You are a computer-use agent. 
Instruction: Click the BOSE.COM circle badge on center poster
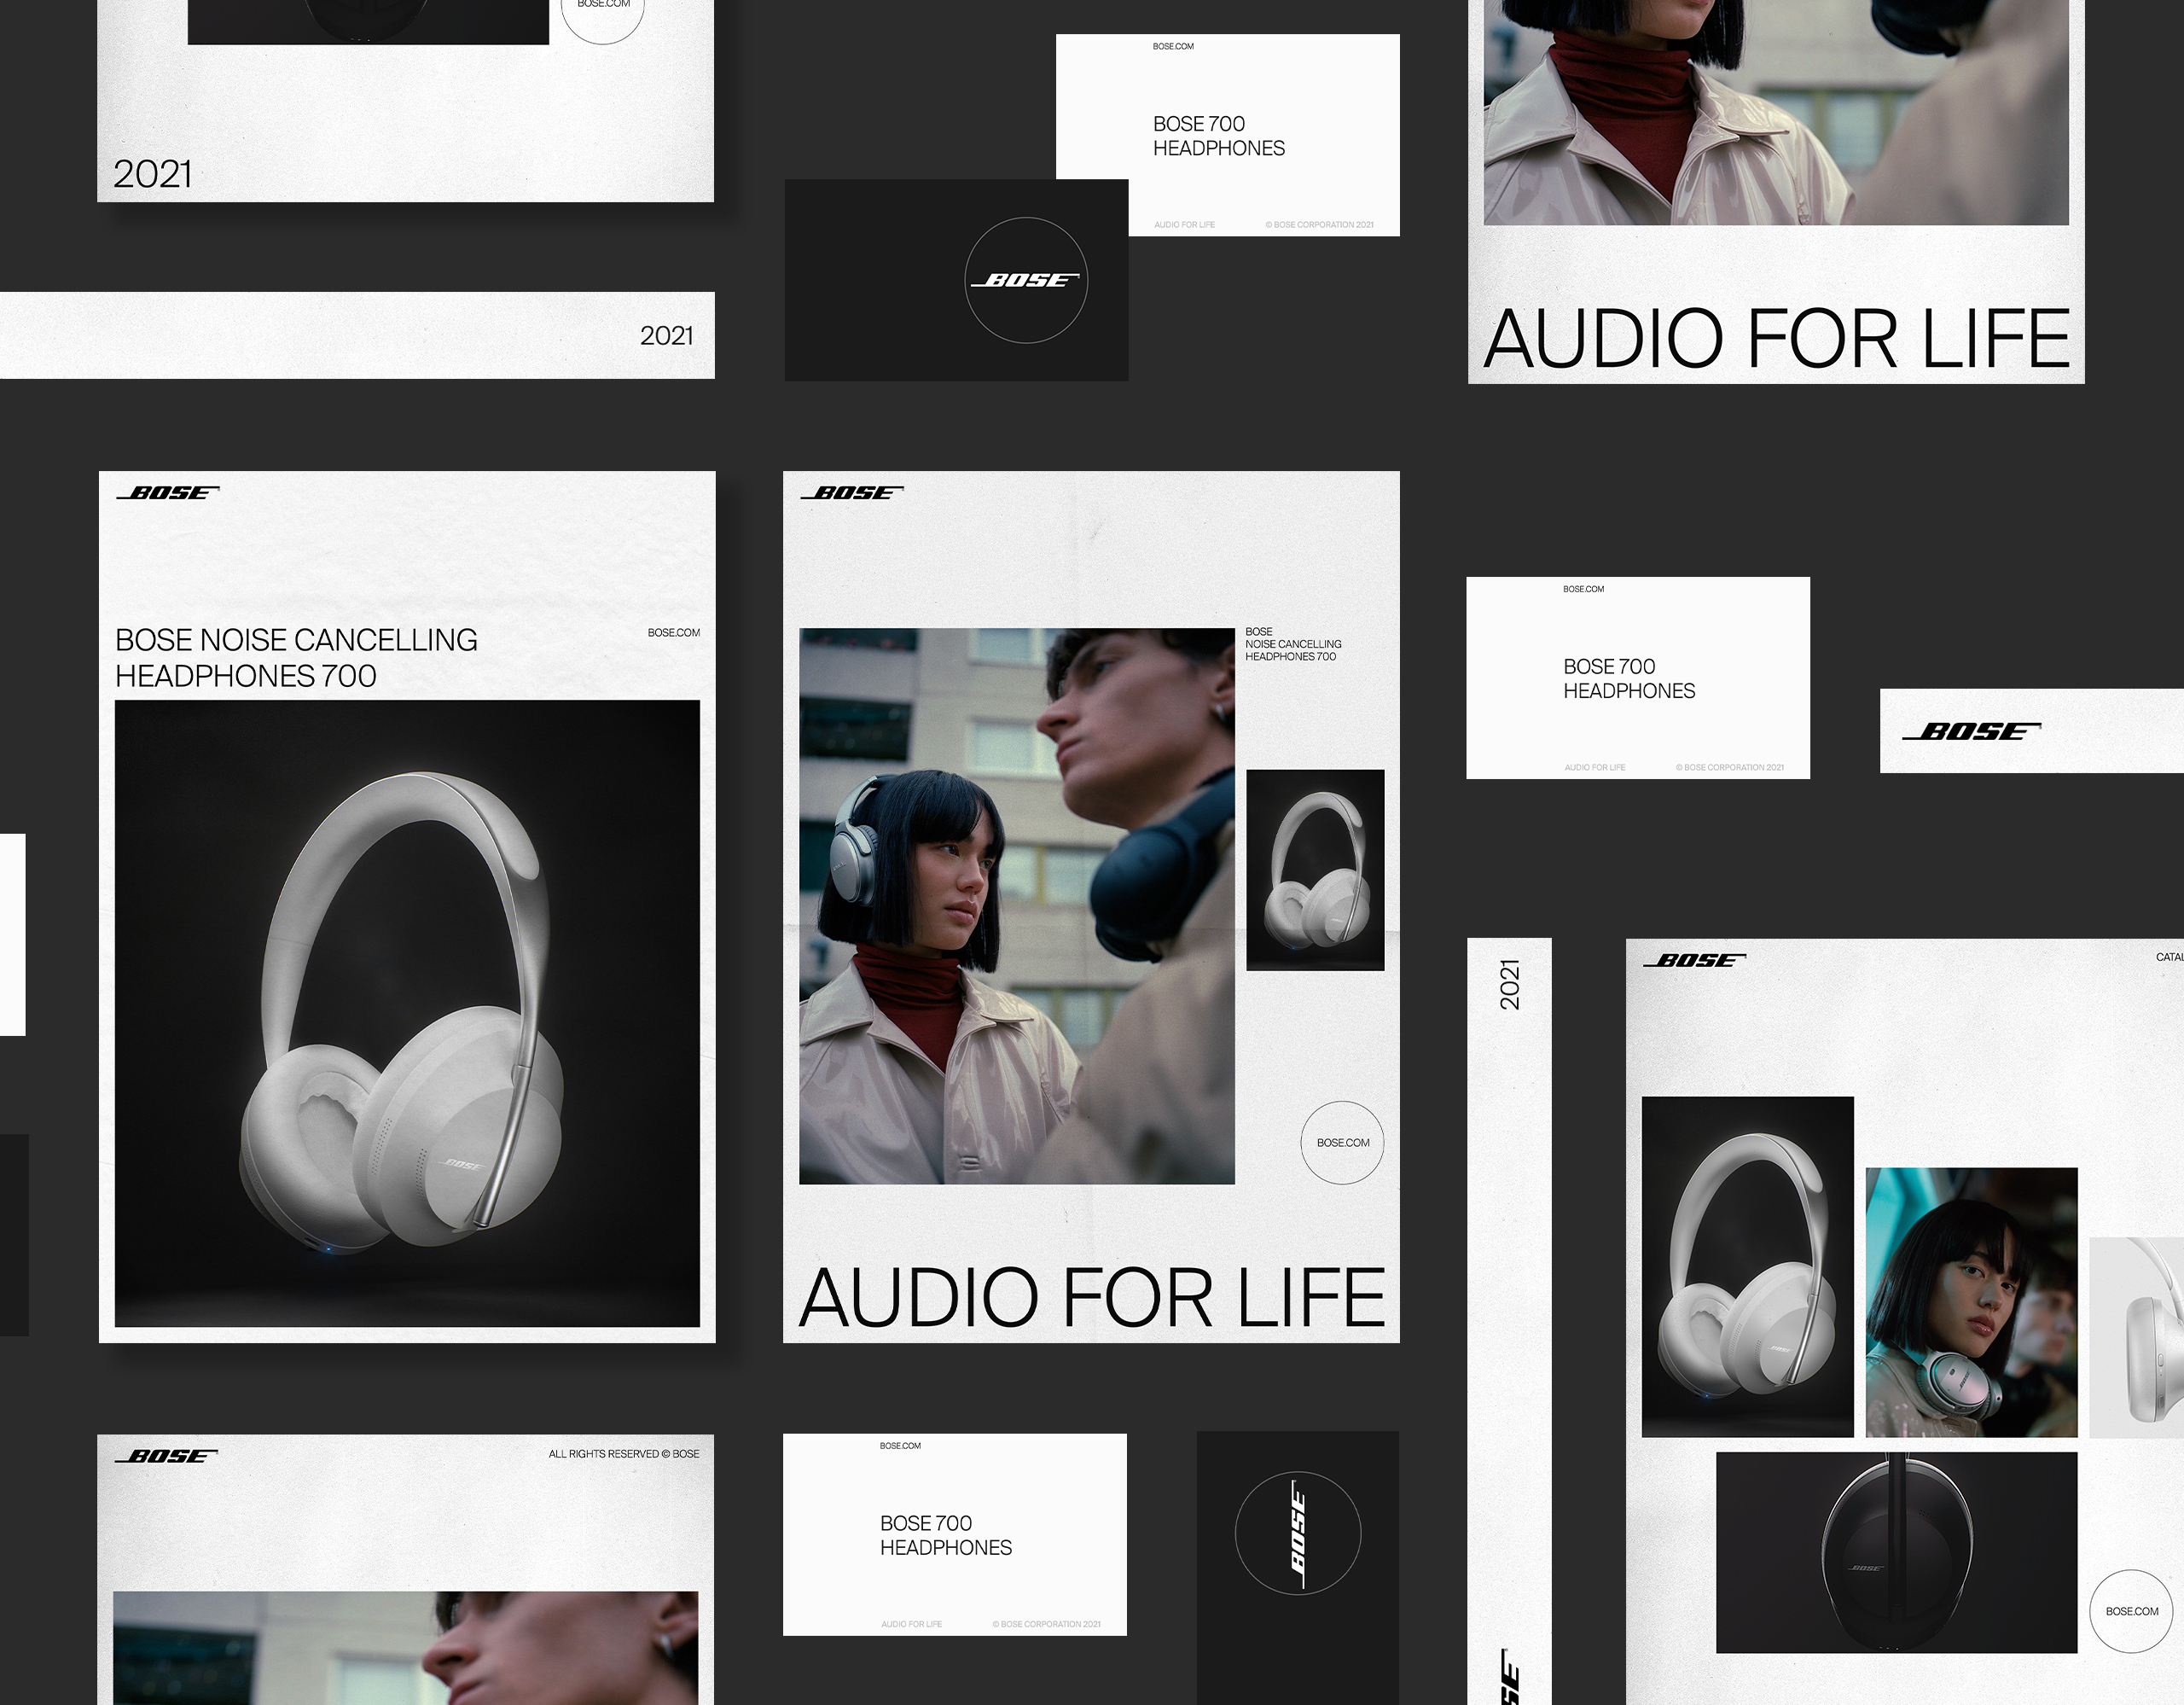click(1342, 1143)
